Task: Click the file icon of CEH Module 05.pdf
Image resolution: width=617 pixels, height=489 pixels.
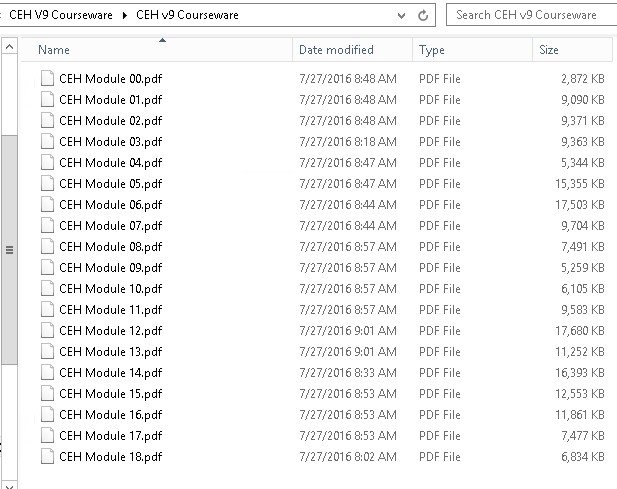Action: point(47,183)
